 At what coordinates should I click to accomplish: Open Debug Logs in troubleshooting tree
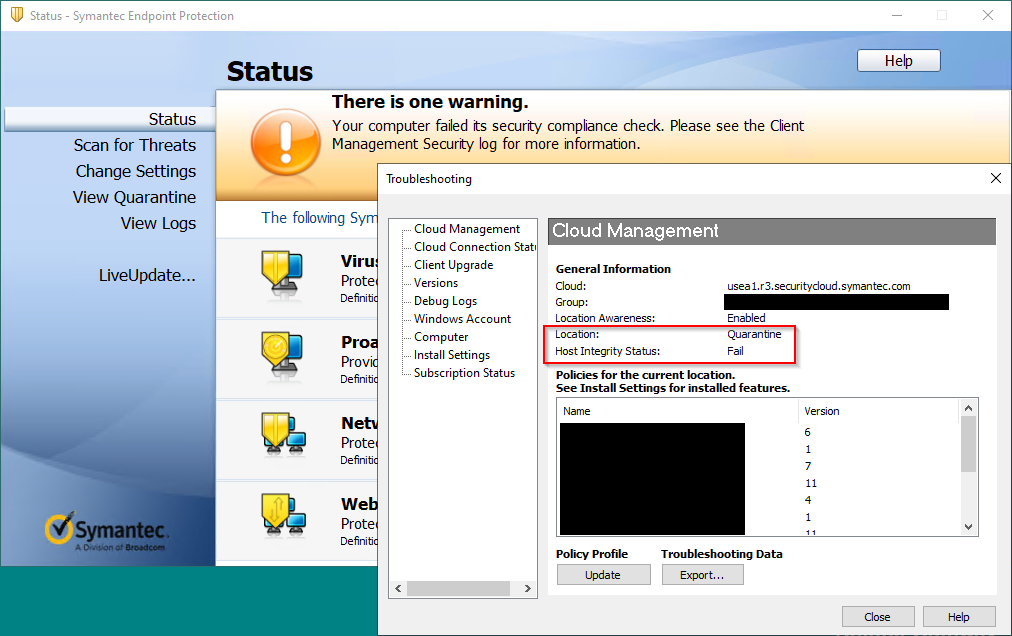point(445,301)
